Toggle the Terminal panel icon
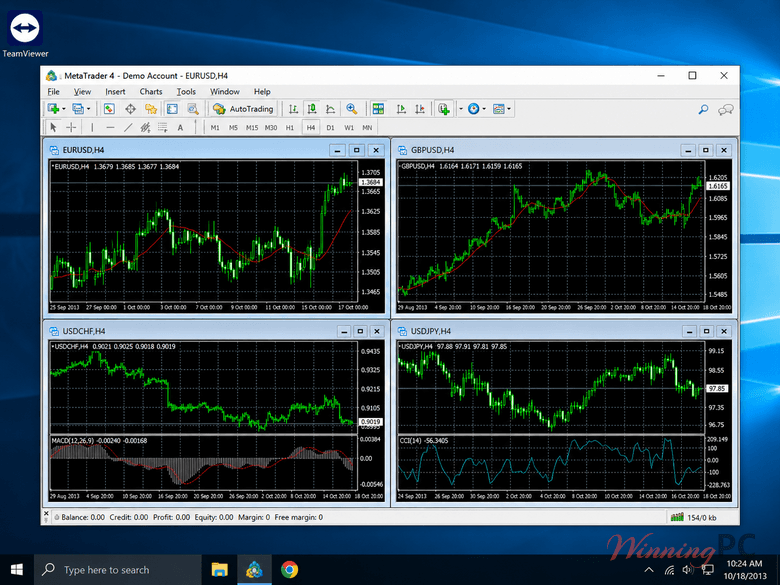The image size is (780, 585). pos(172,108)
